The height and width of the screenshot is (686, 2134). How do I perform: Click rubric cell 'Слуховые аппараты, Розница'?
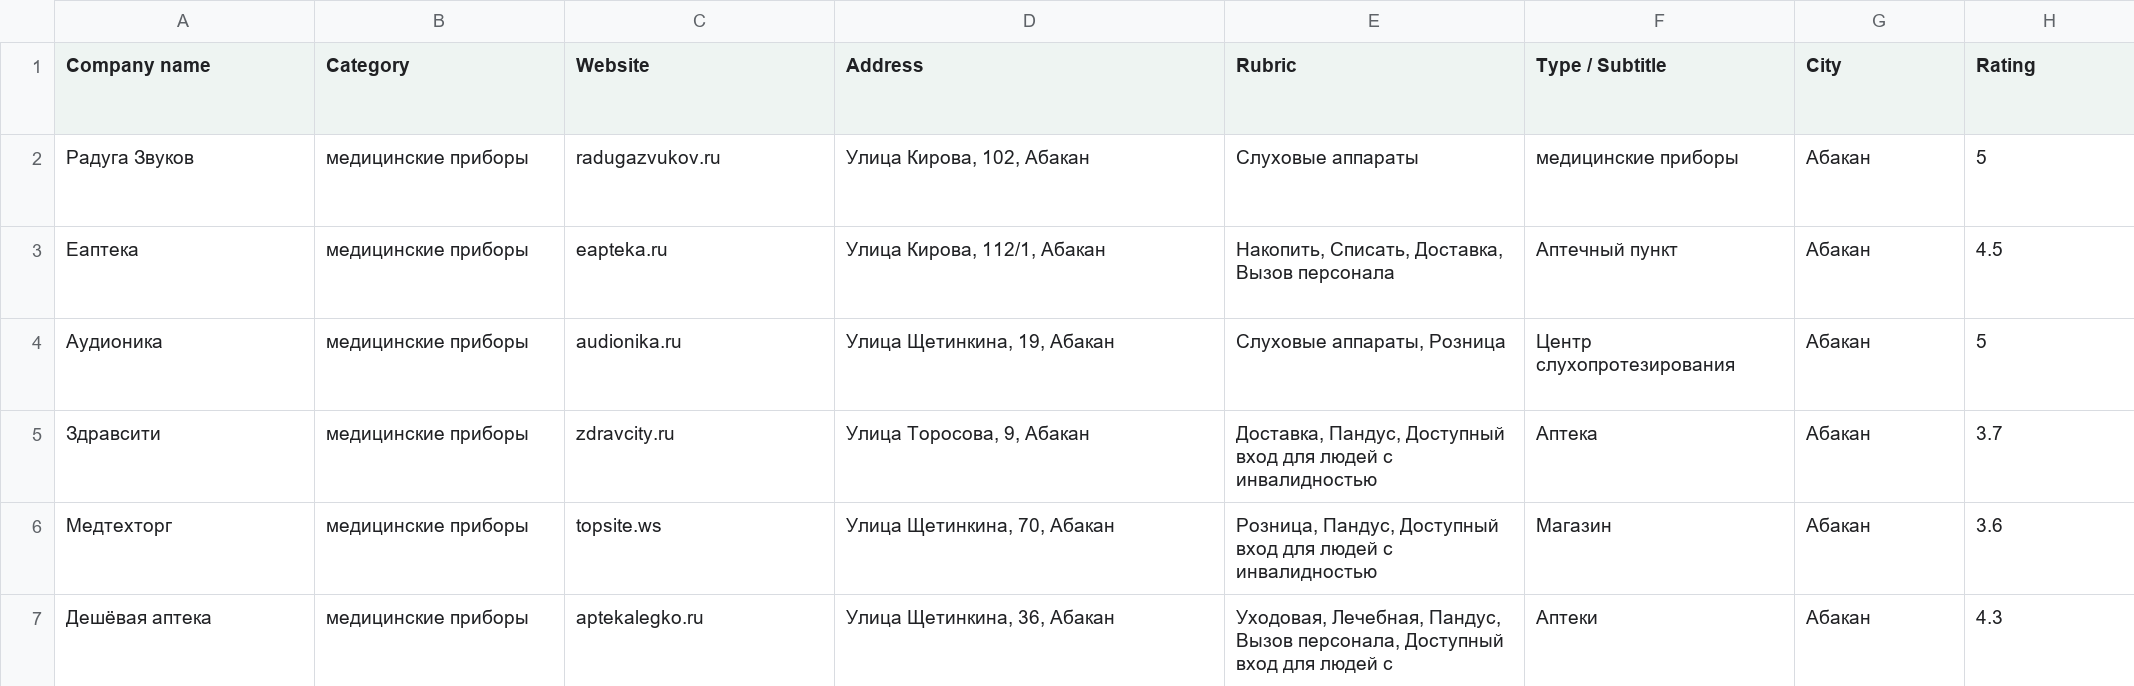1374,364
